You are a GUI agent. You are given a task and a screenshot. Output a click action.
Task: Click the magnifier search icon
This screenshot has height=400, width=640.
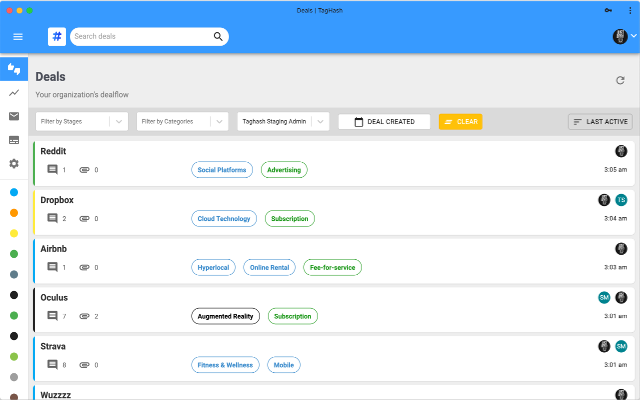pyautogui.click(x=218, y=37)
